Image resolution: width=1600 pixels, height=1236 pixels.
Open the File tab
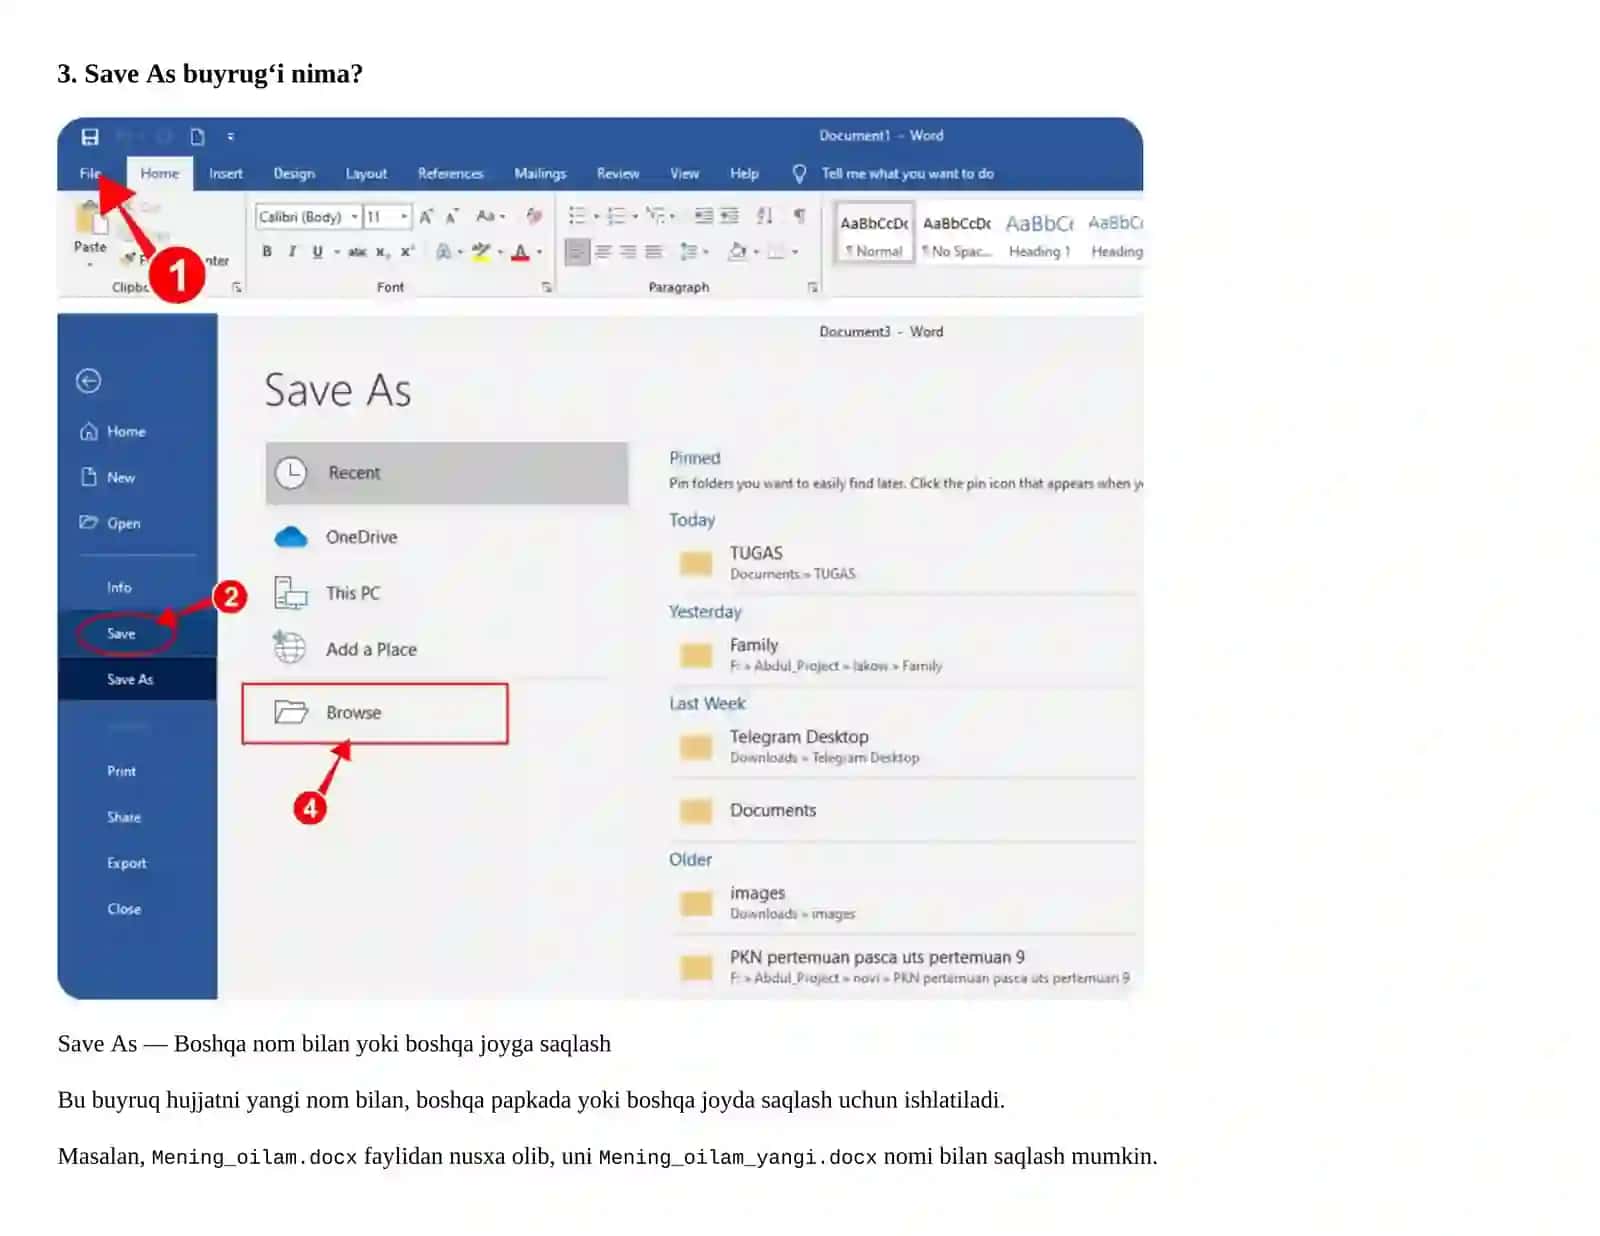pyautogui.click(x=90, y=173)
